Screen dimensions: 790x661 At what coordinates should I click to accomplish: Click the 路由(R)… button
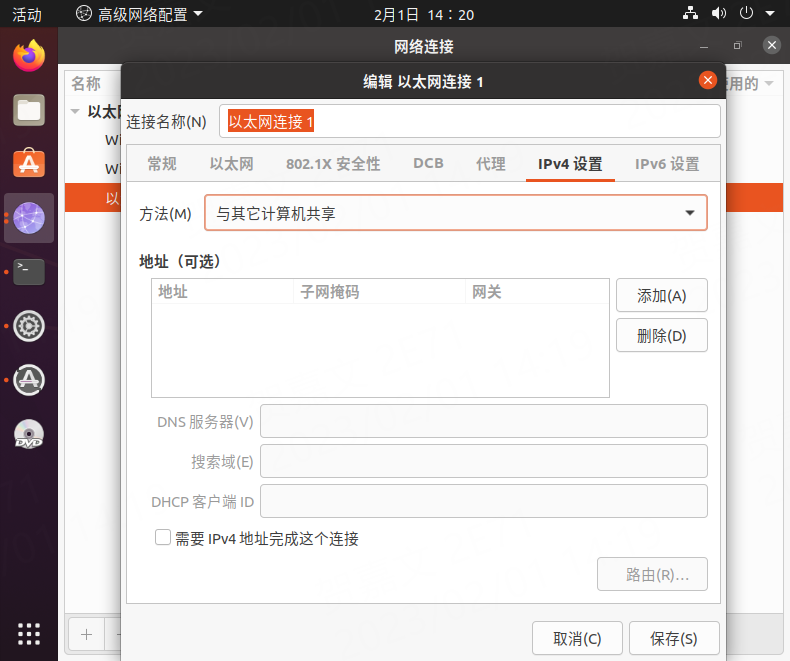(652, 574)
